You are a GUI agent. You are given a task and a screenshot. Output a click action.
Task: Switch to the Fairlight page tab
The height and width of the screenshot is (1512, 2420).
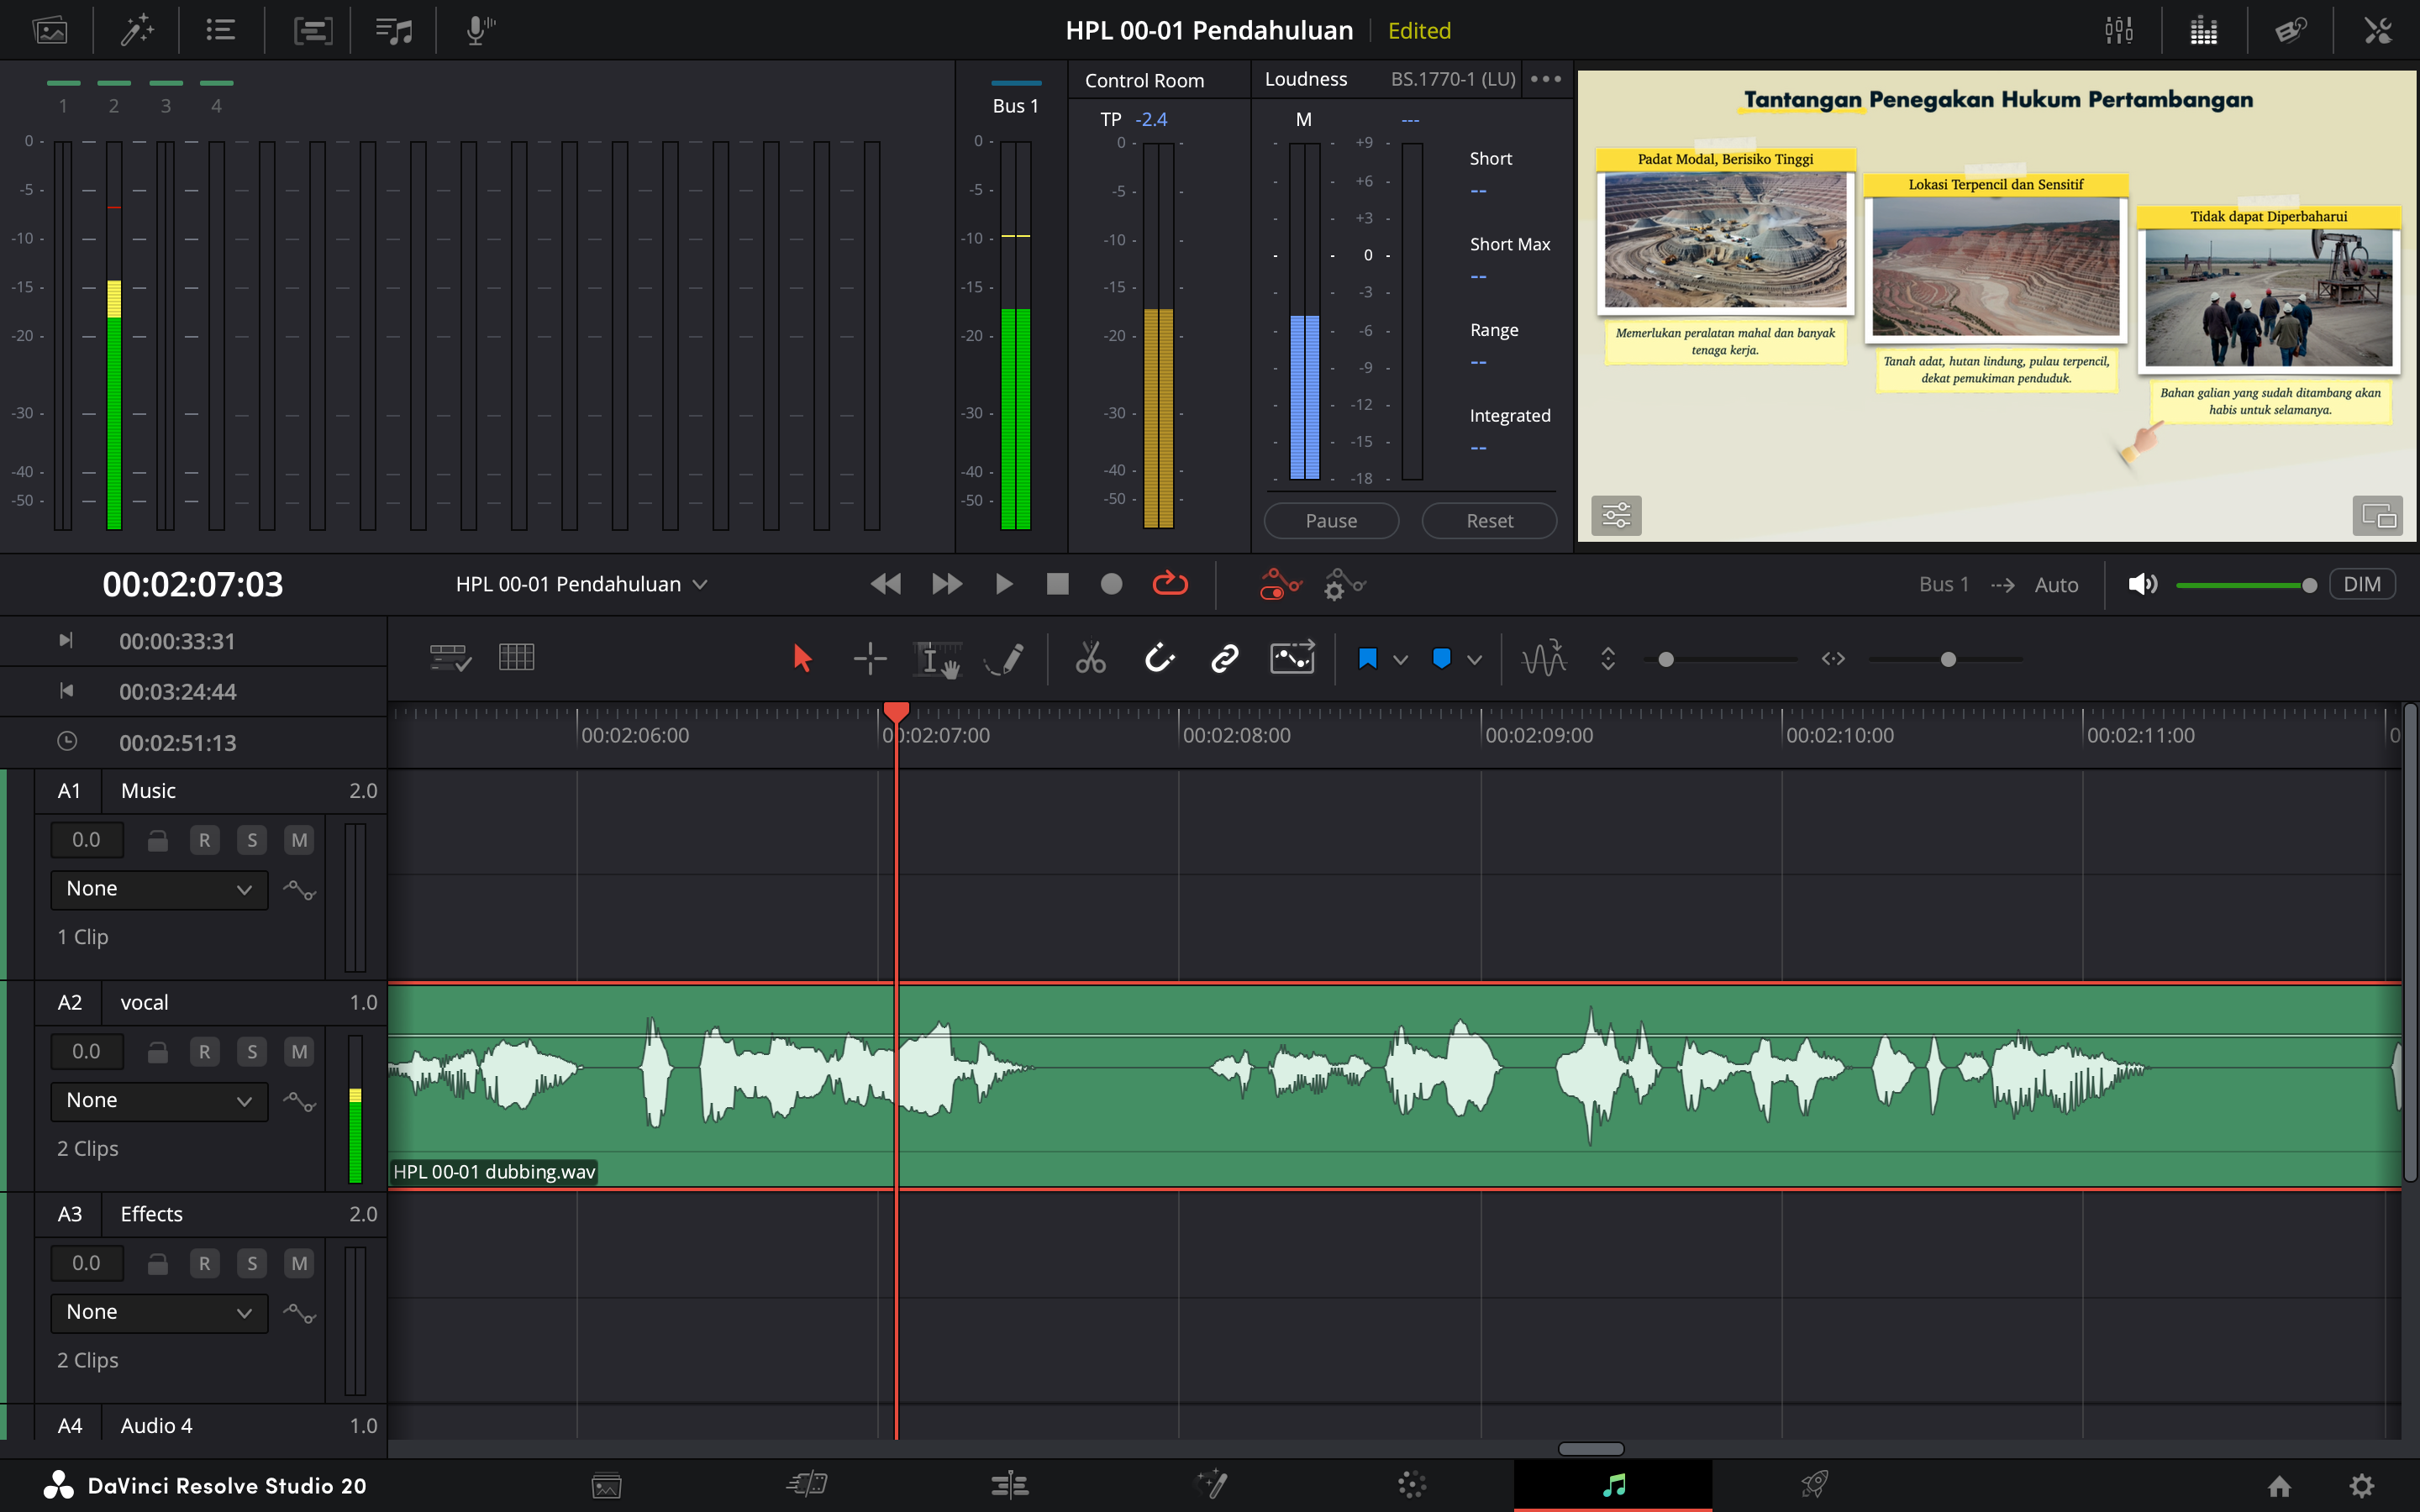[1612, 1484]
